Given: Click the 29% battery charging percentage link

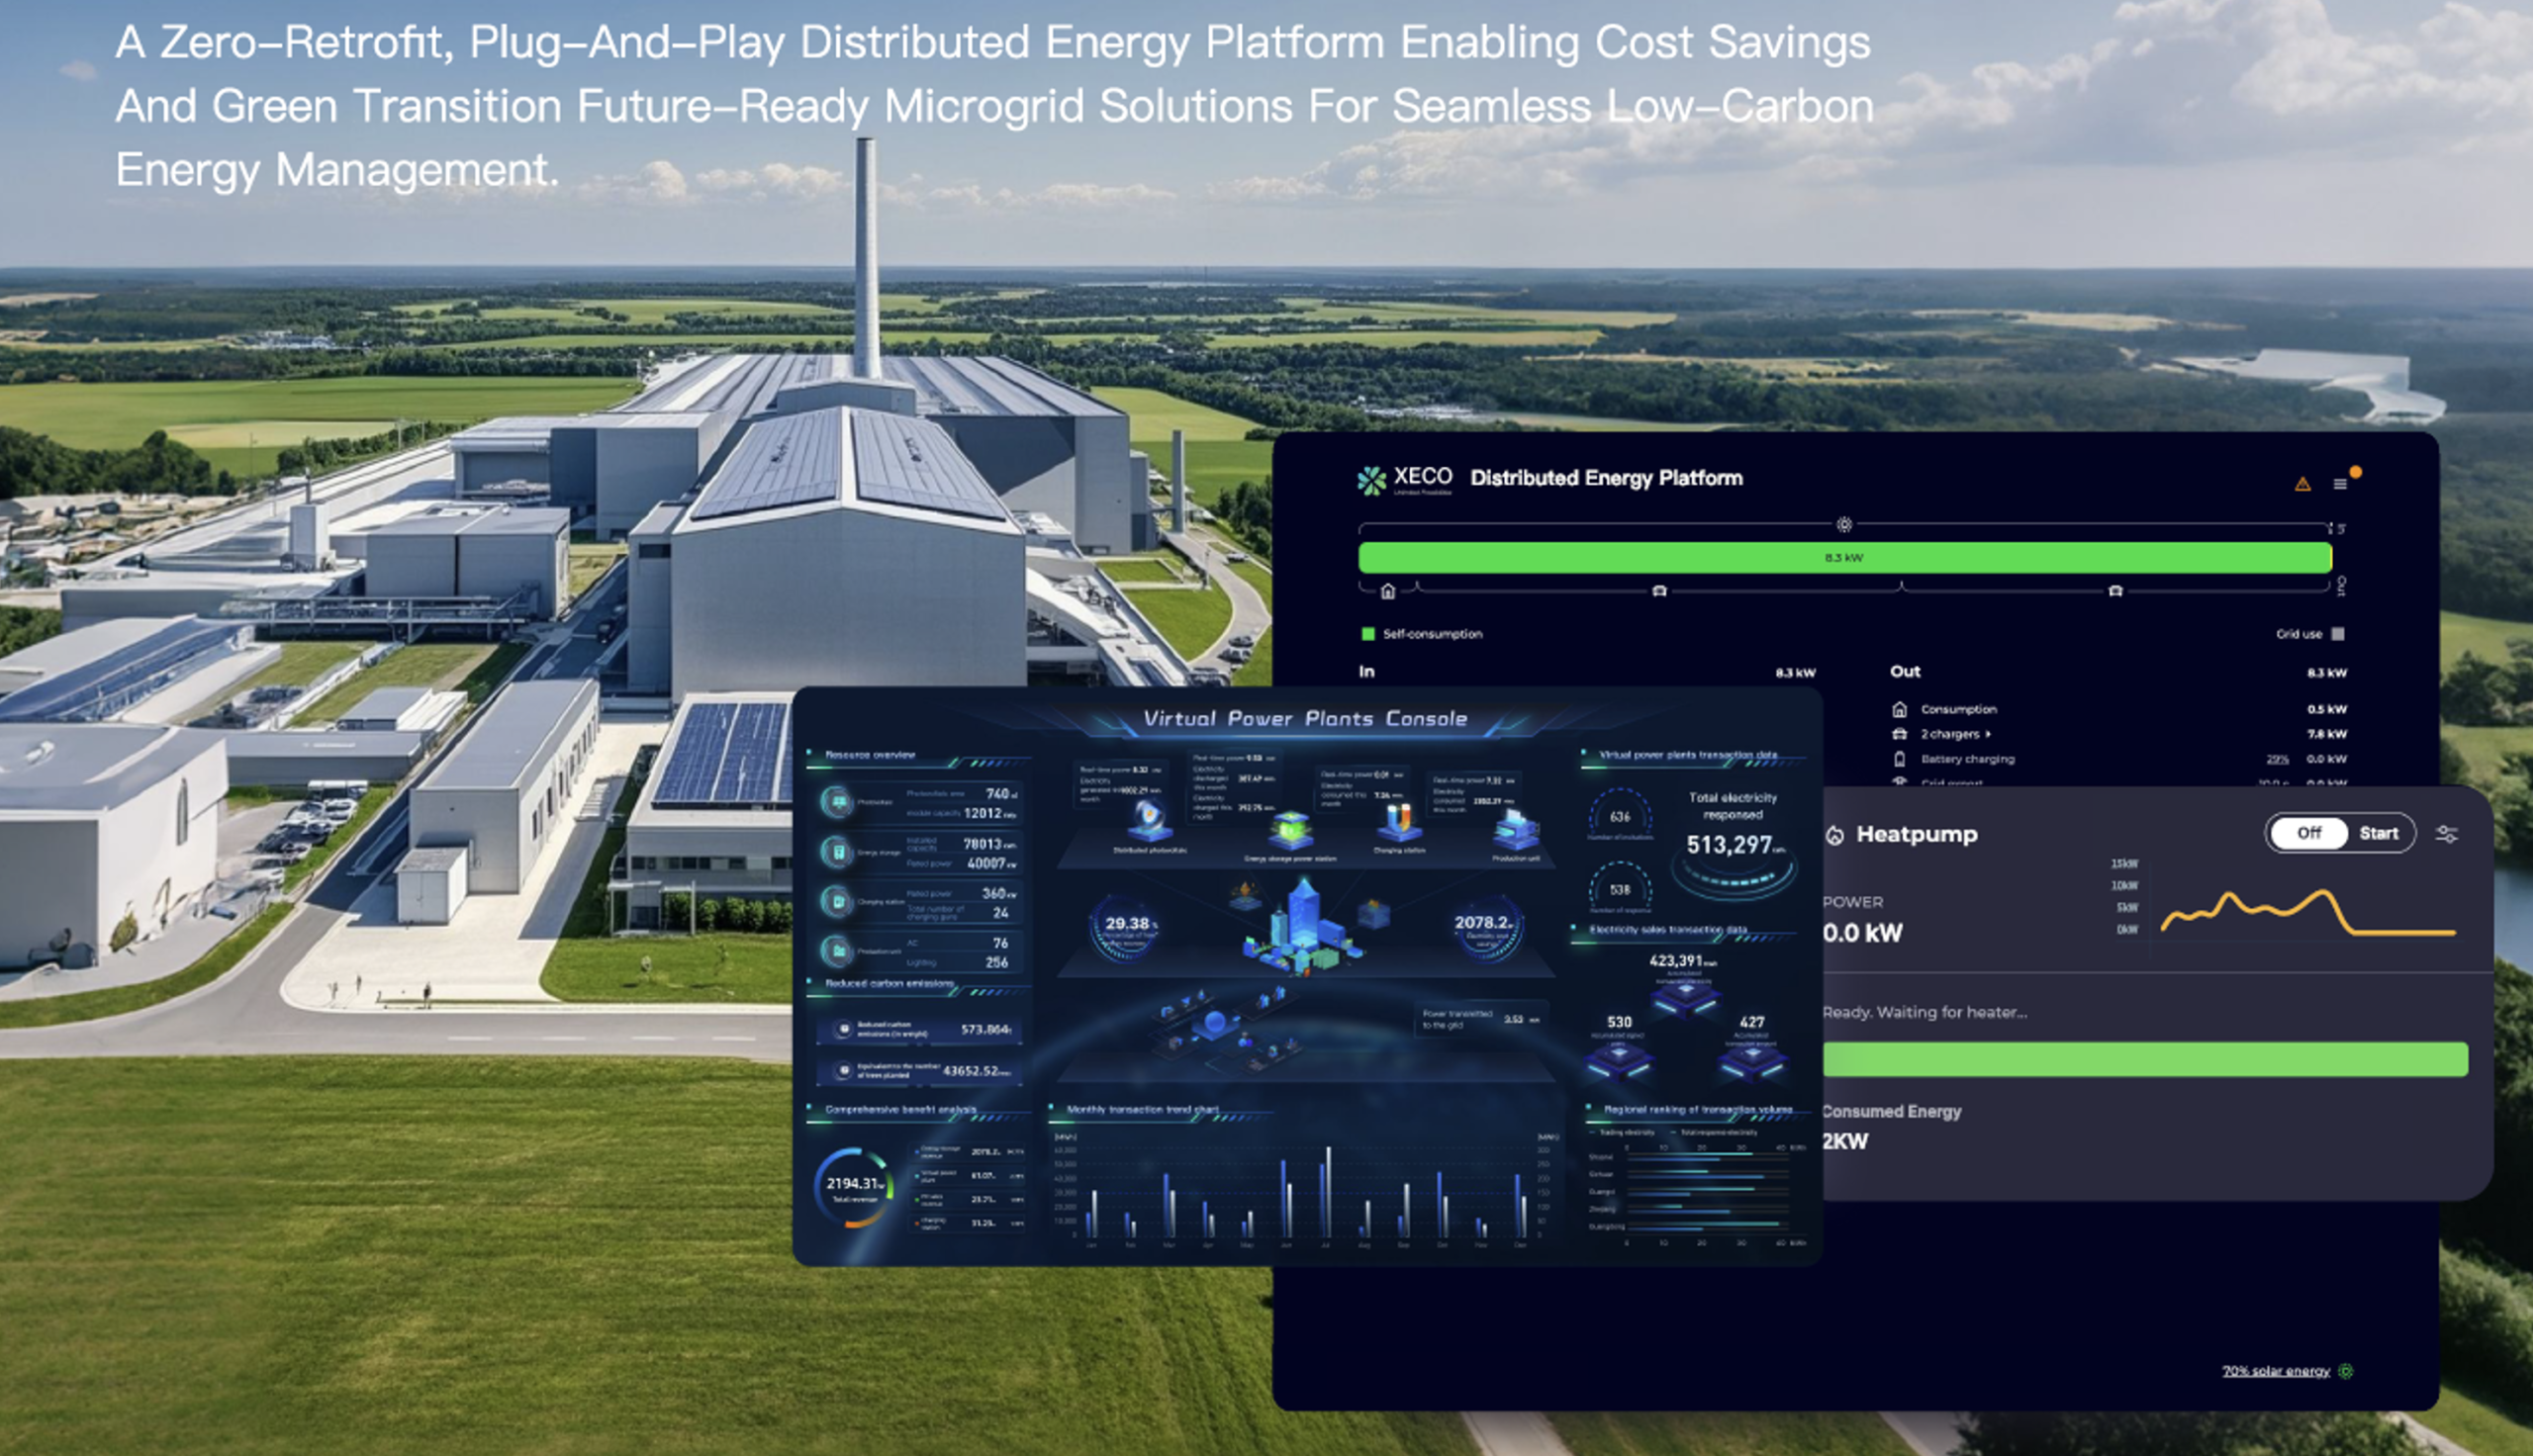Looking at the screenshot, I should coord(2277,759).
